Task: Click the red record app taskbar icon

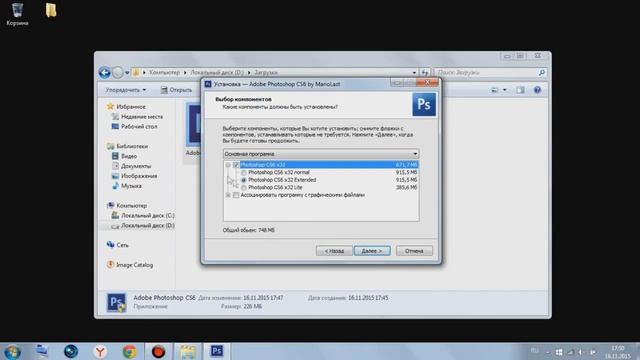Action: click(x=158, y=351)
